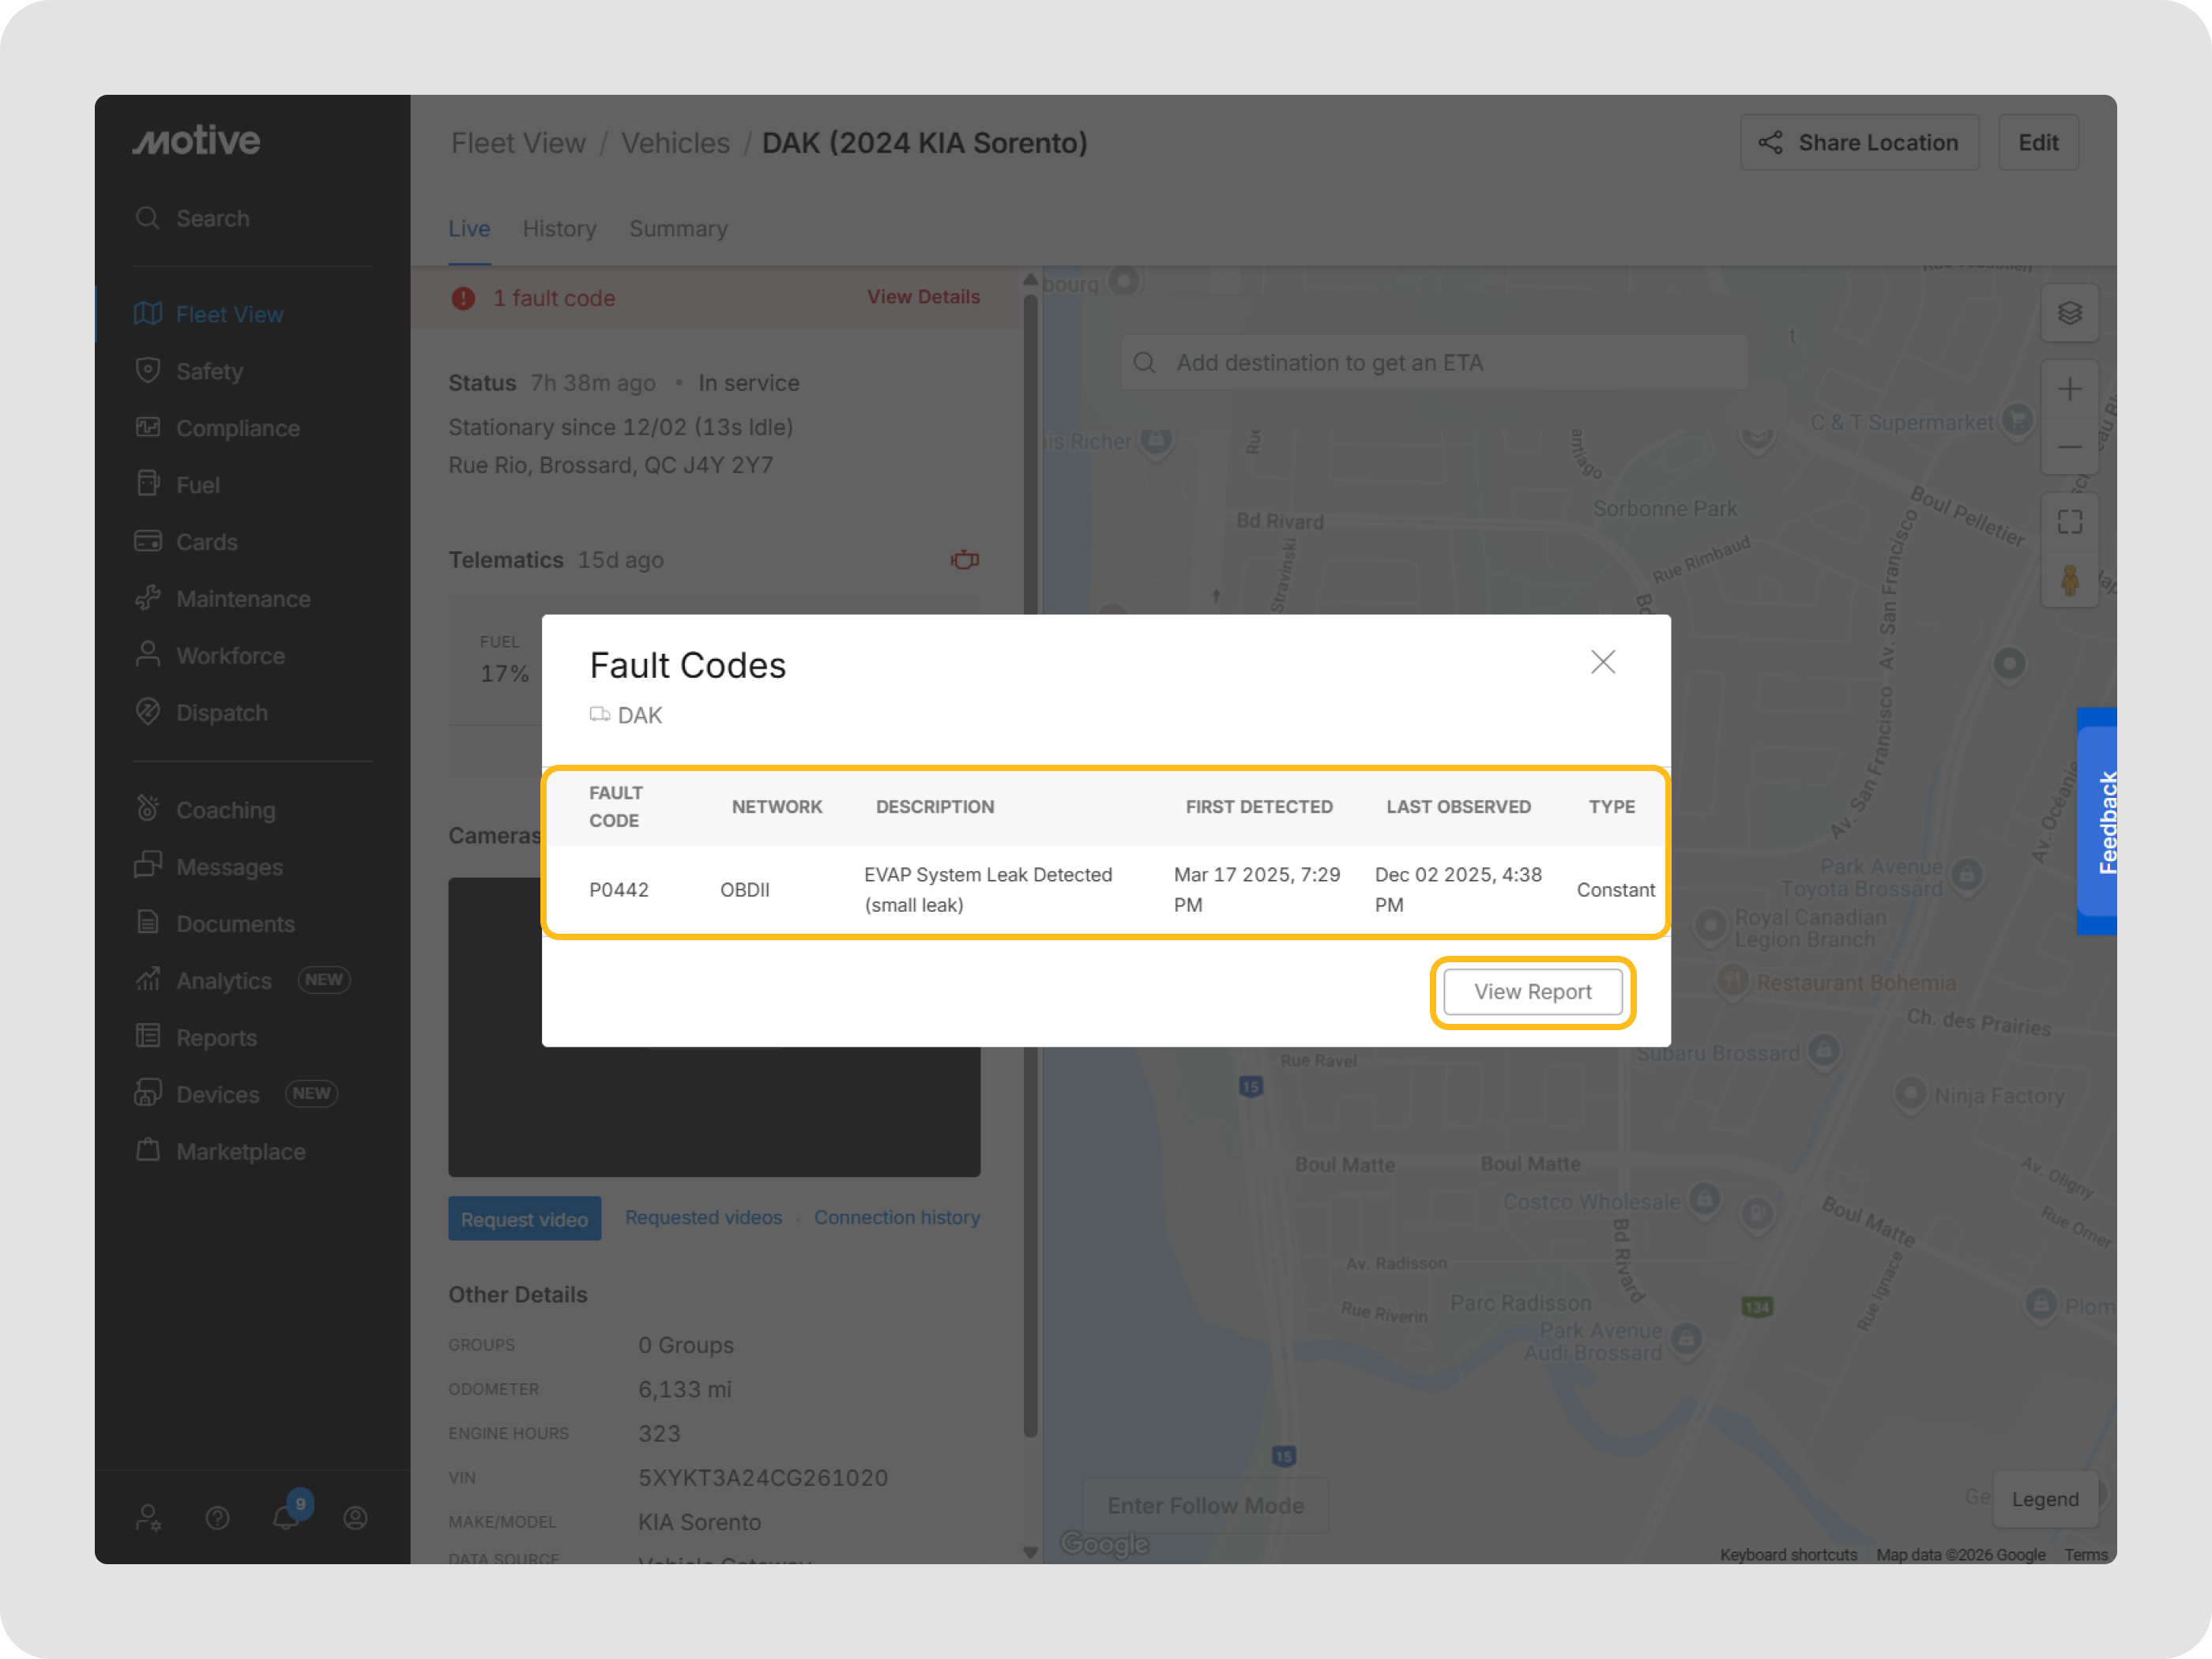2212x1659 pixels.
Task: Click the engine telematics icon
Action: pos(964,560)
